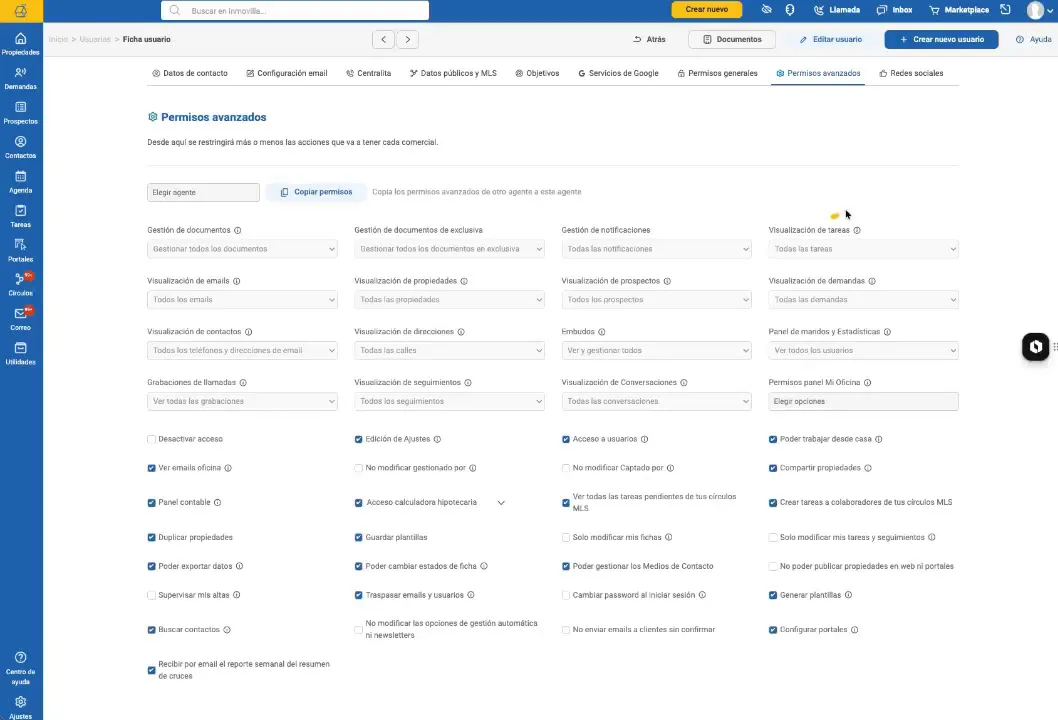Switch to Datos públicos y MLS tab
1058x720 pixels.
453,73
